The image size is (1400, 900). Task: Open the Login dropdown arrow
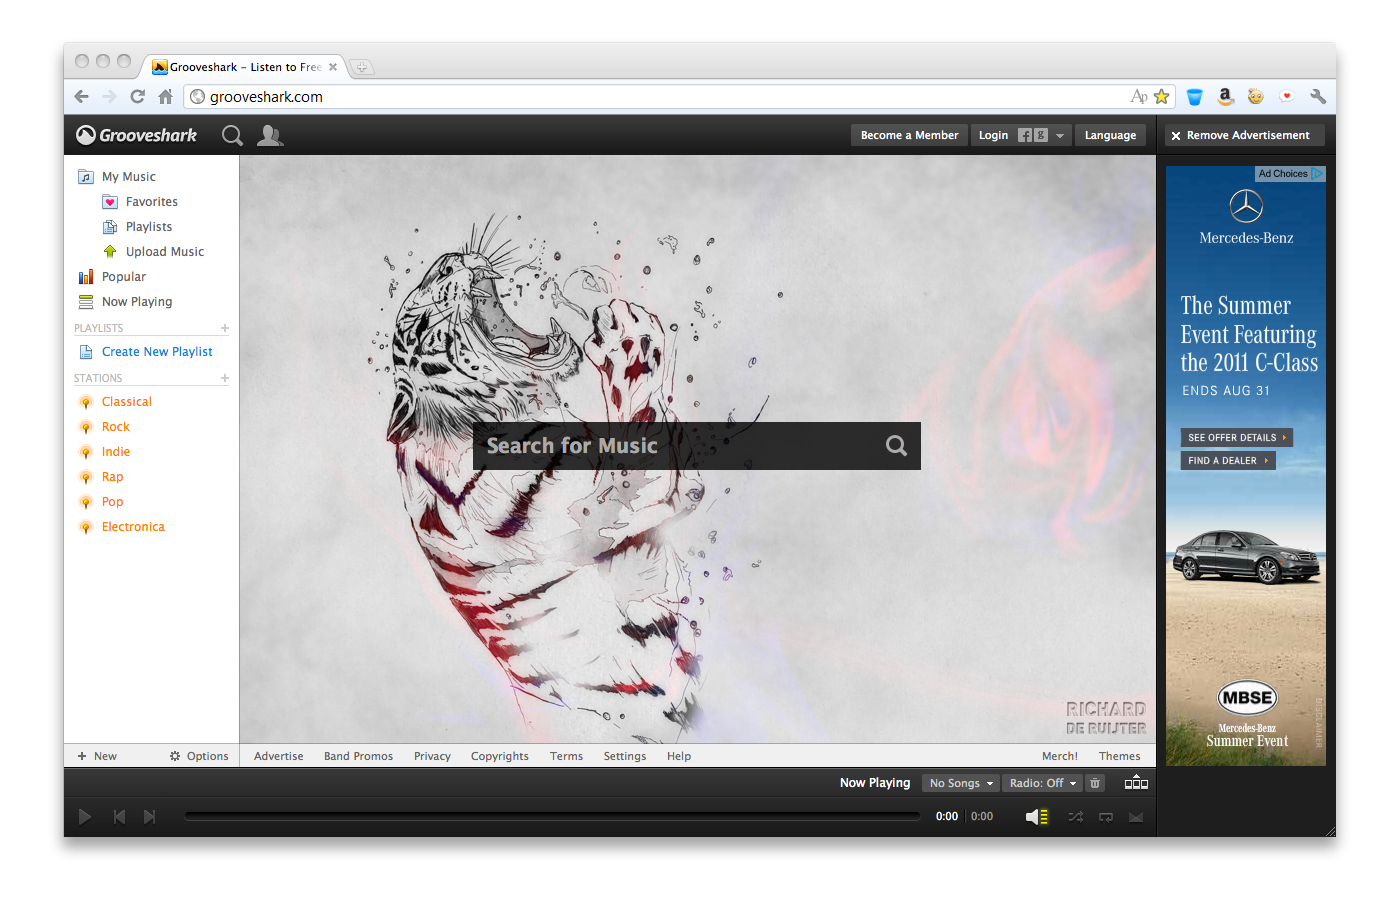1060,135
